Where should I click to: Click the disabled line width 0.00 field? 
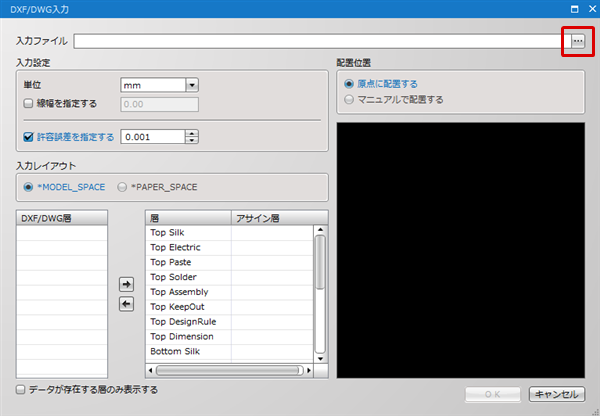pos(160,104)
